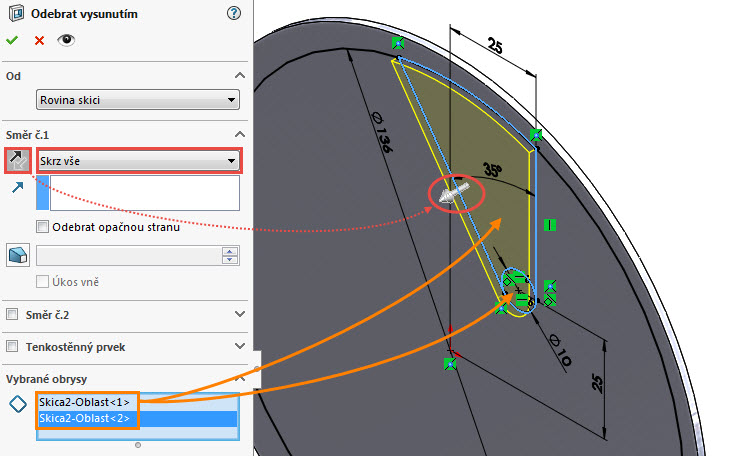Viewport: 750px width, 456px height.
Task: Toggle detailed preview eye icon
Action: (x=66, y=40)
